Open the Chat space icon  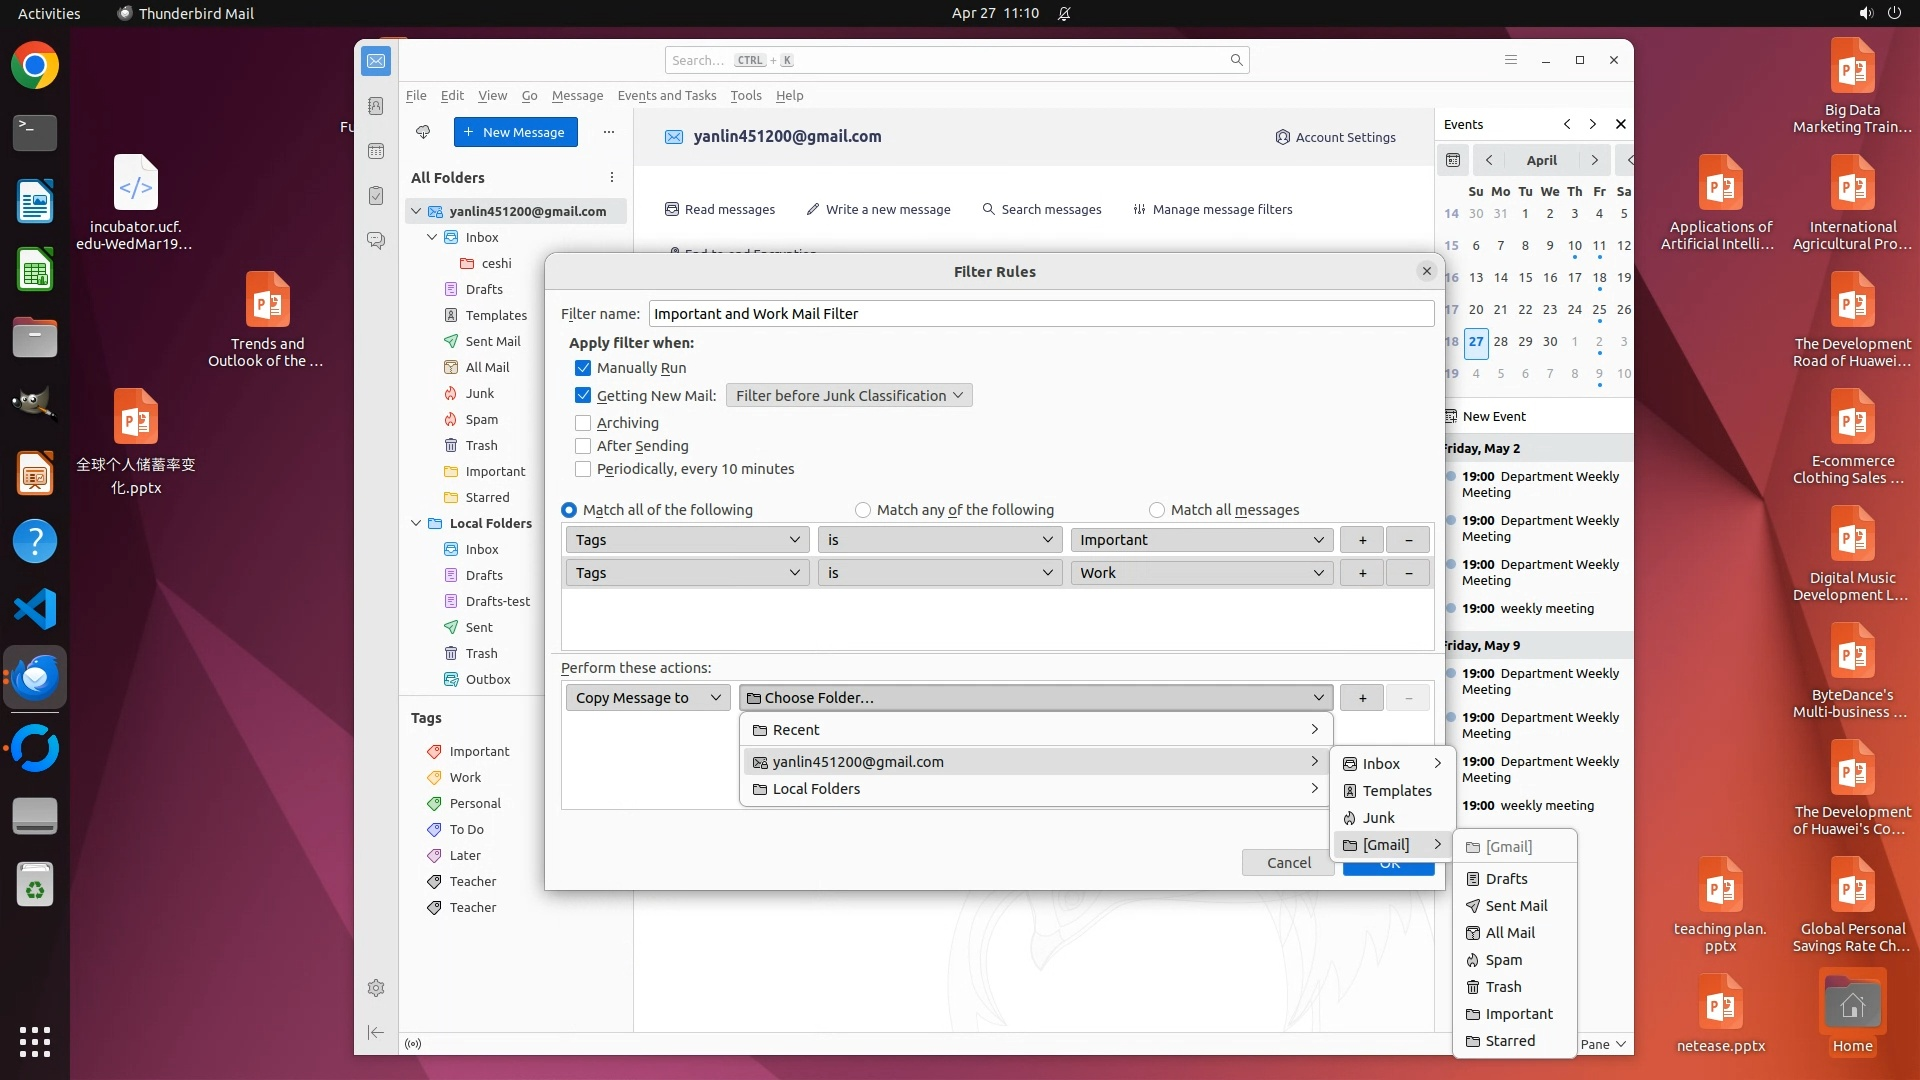376,241
